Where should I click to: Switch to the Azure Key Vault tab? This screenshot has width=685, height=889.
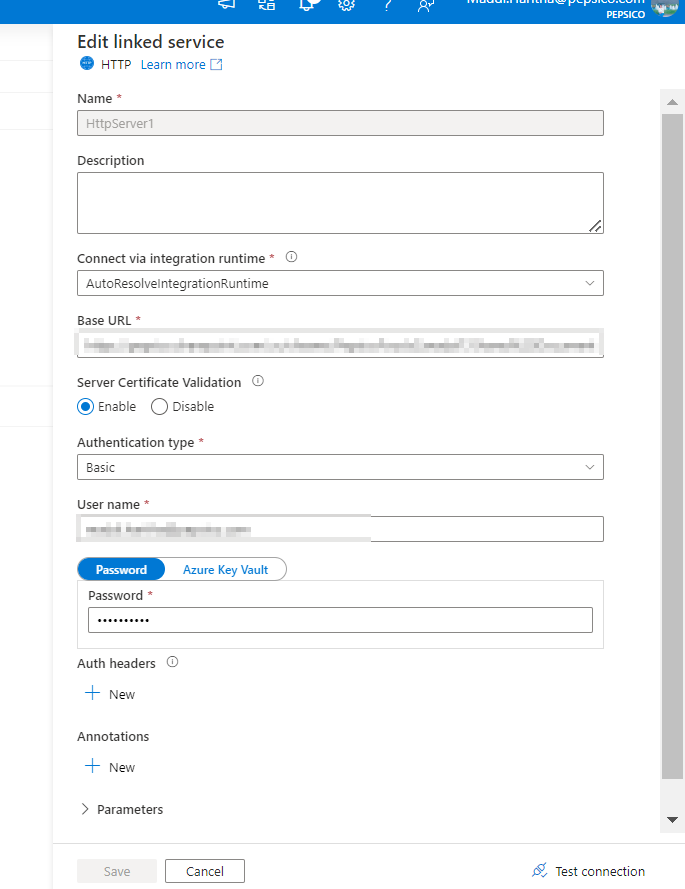click(225, 570)
